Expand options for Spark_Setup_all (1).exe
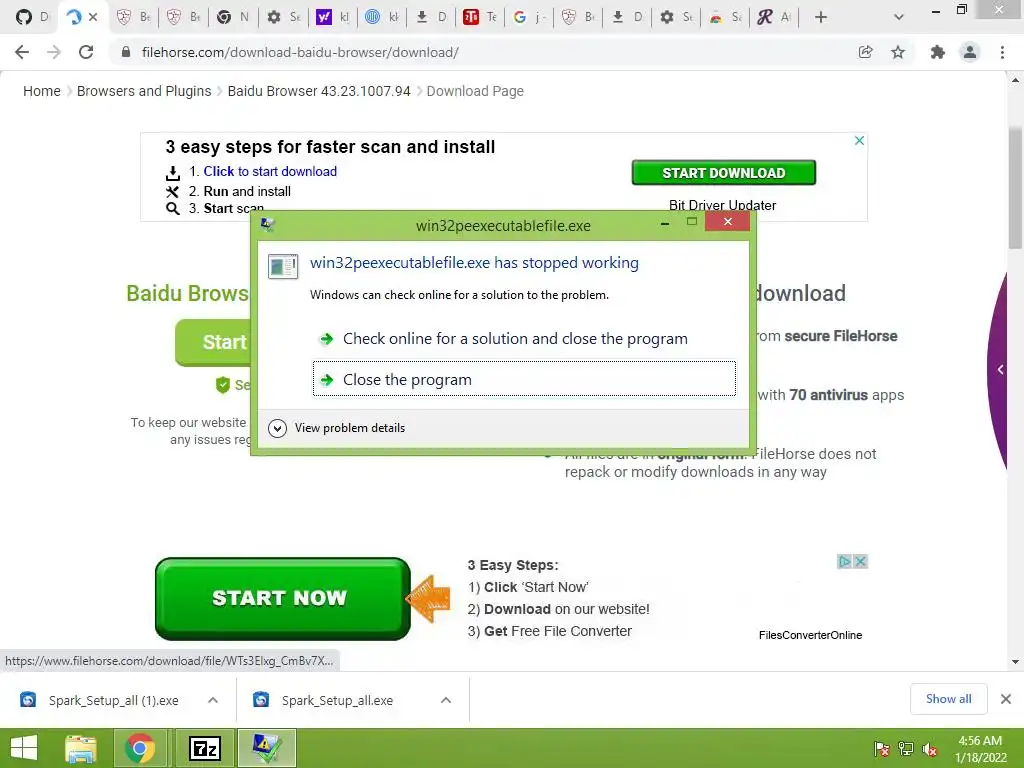This screenshot has width=1024, height=768. (213, 700)
